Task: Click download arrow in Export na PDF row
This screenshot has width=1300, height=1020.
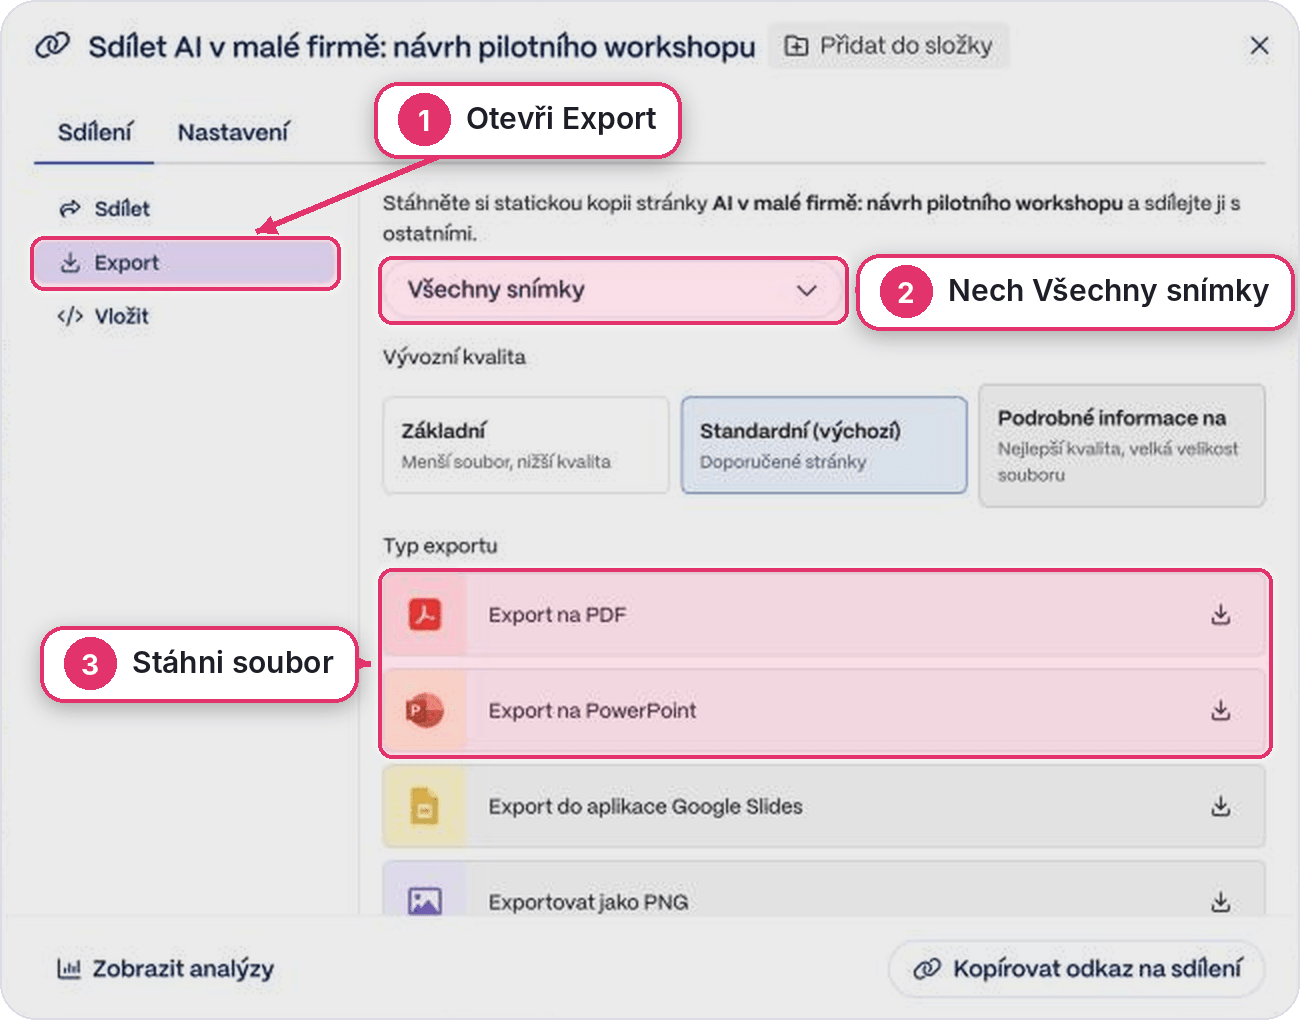Action: 1220,615
